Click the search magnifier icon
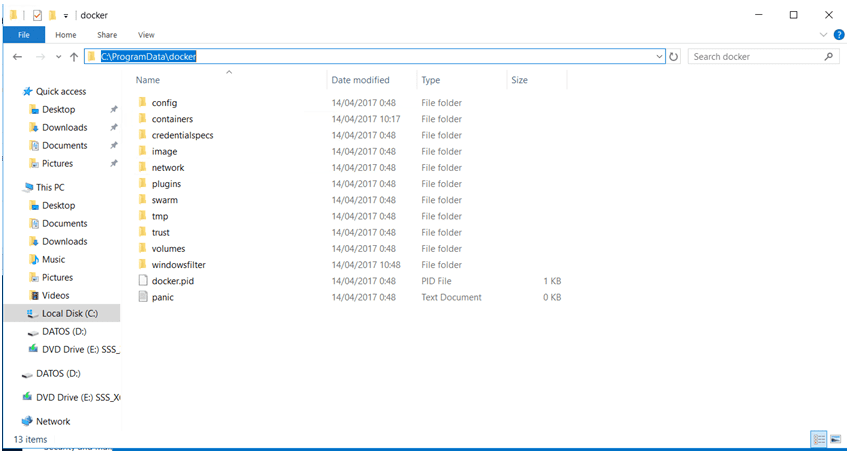Image resolution: width=848 pixels, height=451 pixels. pyautogui.click(x=829, y=57)
